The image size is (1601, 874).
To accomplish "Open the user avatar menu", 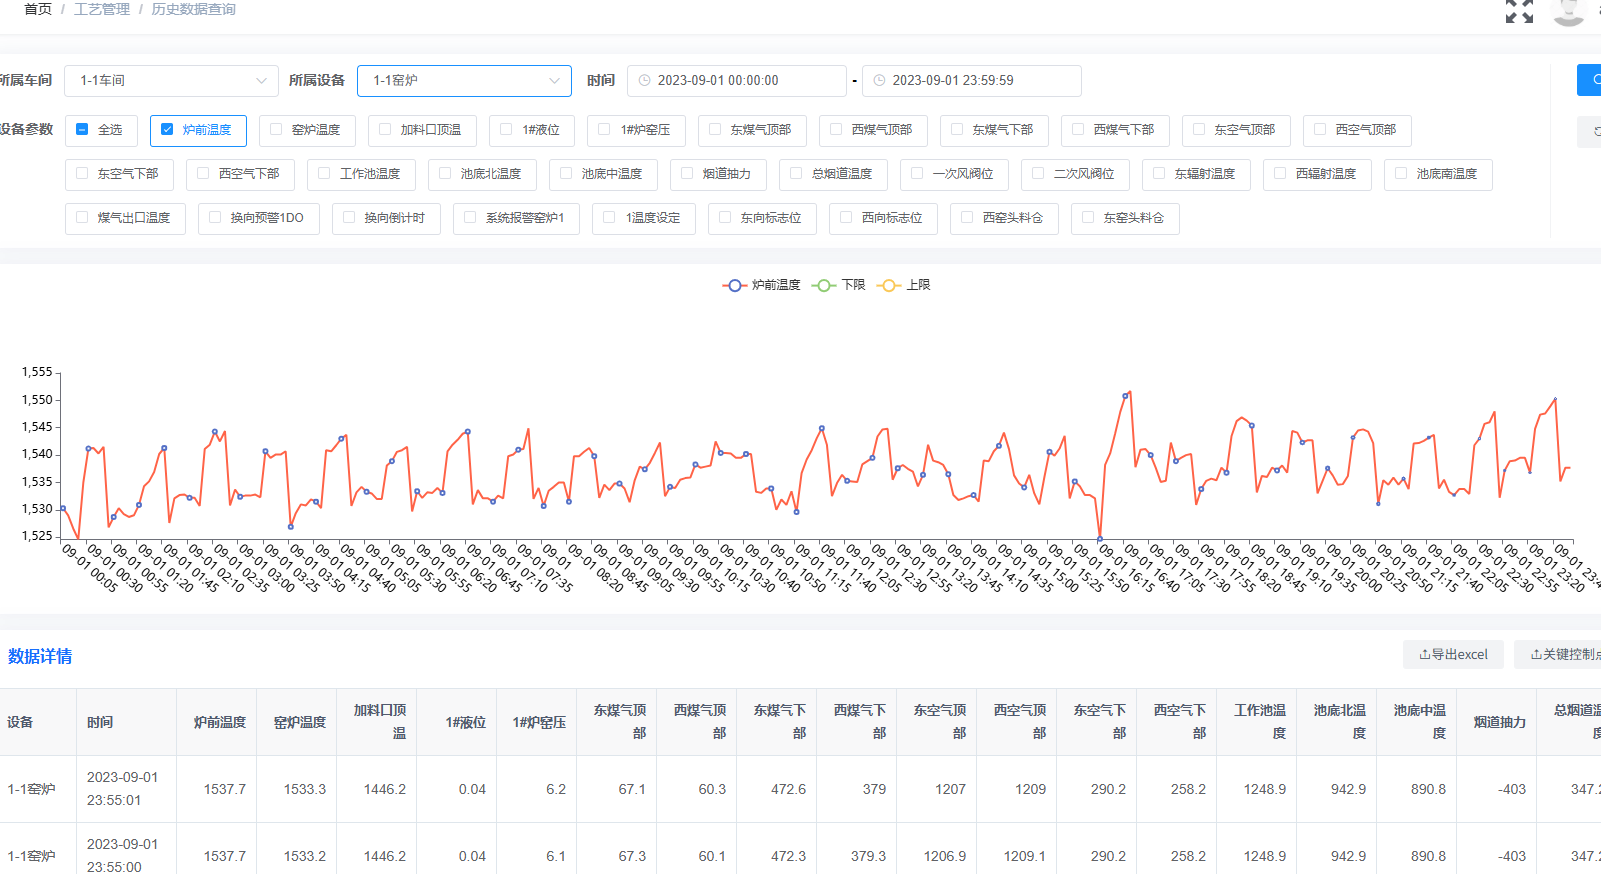I will [1568, 11].
